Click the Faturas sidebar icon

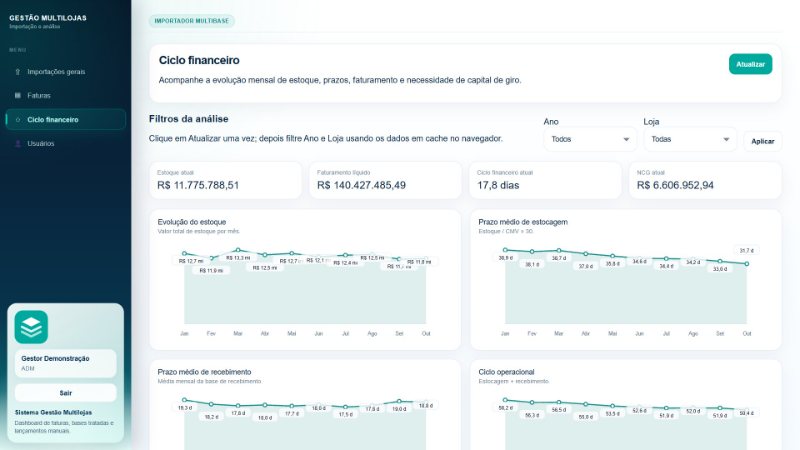18,95
